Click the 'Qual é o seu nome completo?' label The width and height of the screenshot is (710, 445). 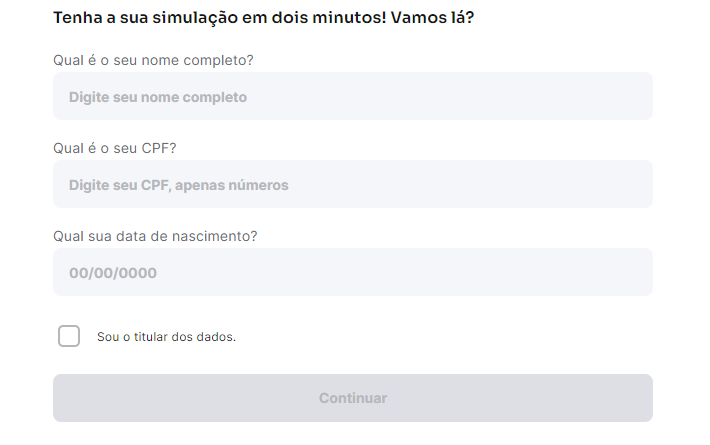click(x=153, y=60)
